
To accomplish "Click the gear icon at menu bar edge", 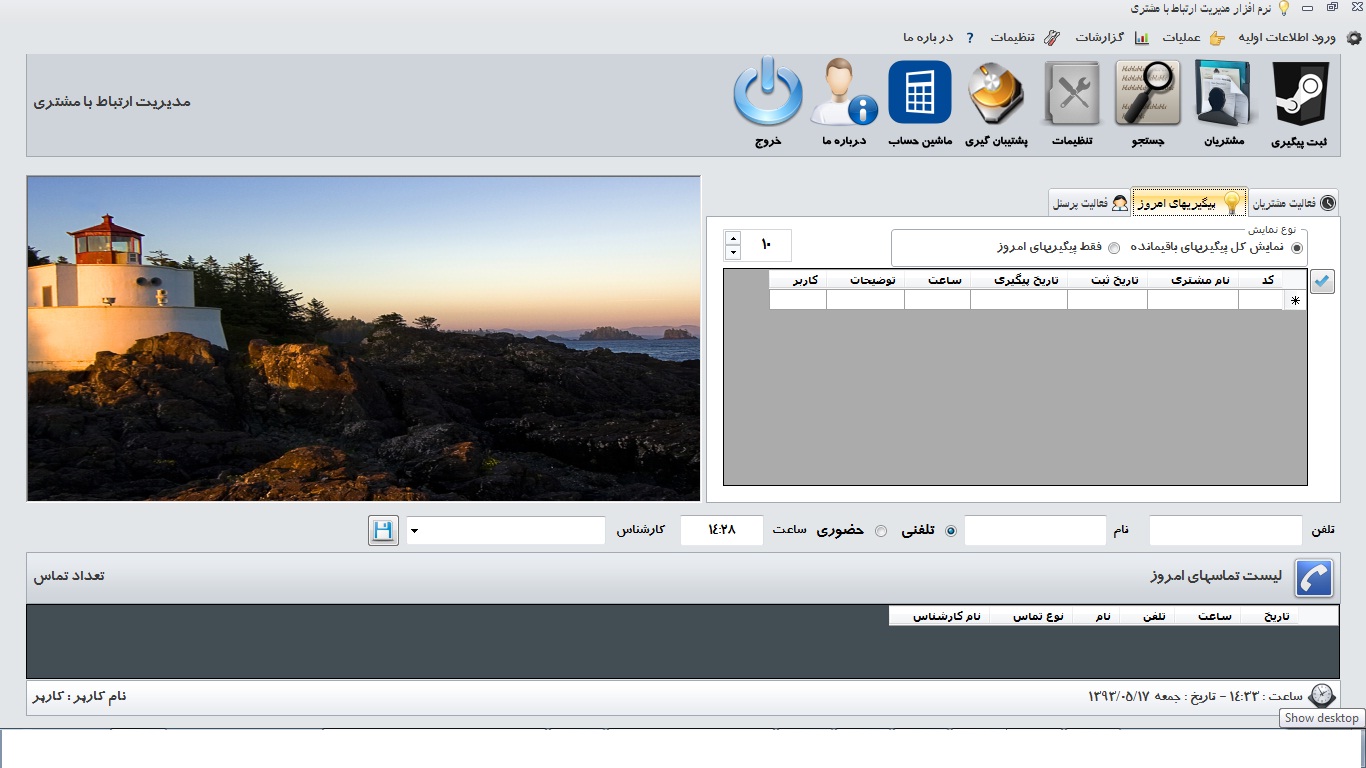I will click(x=1354, y=38).
